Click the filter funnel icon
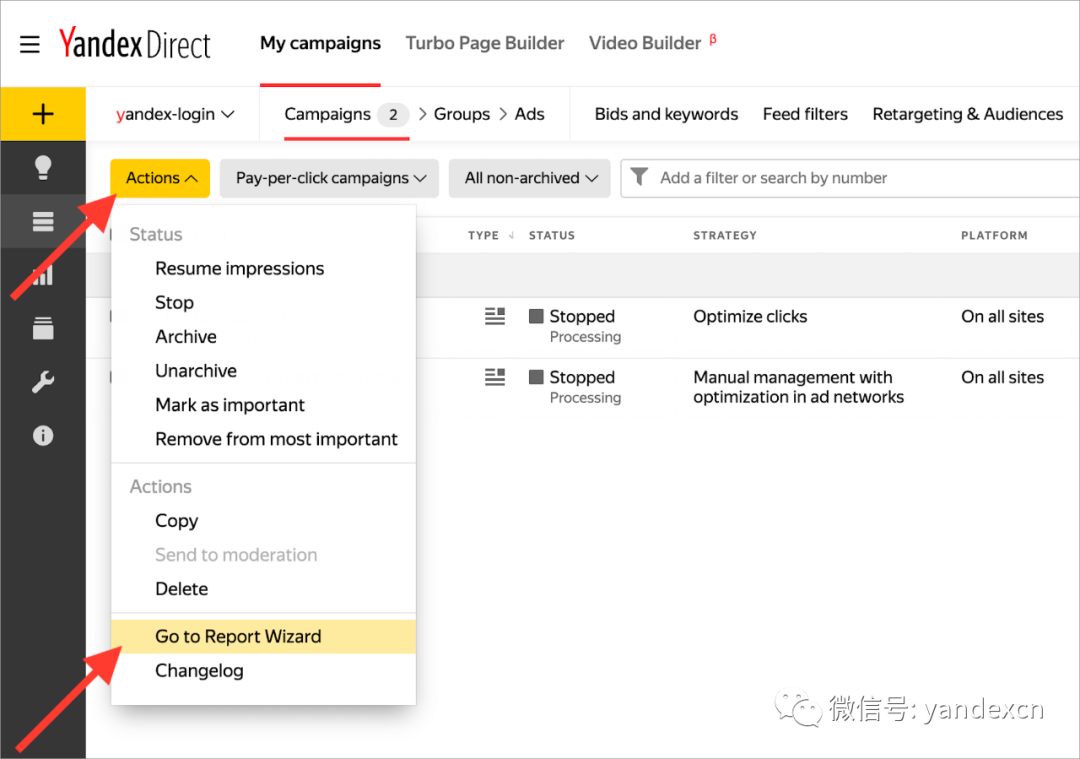 640,178
